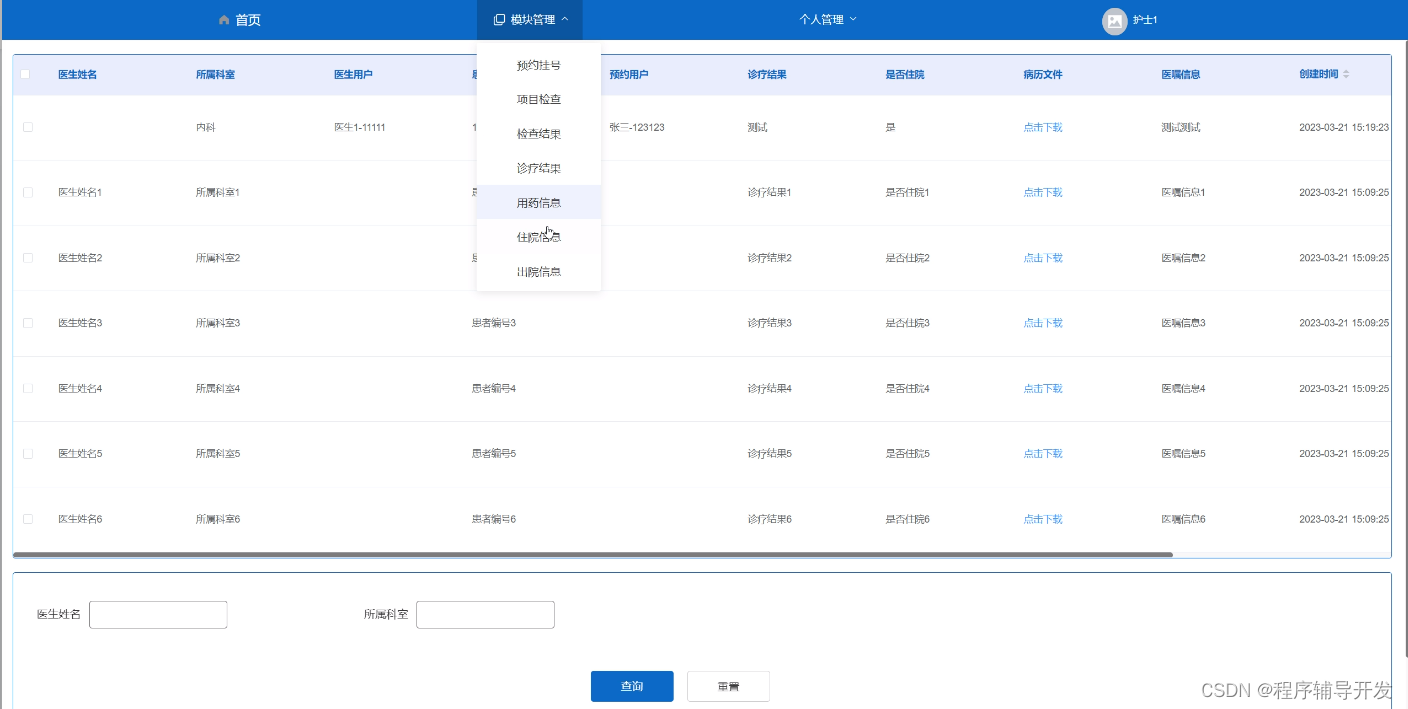Image resolution: width=1408 pixels, height=709 pixels.
Task: Click the table's horizontal scrollbar thumb
Action: (x=593, y=554)
